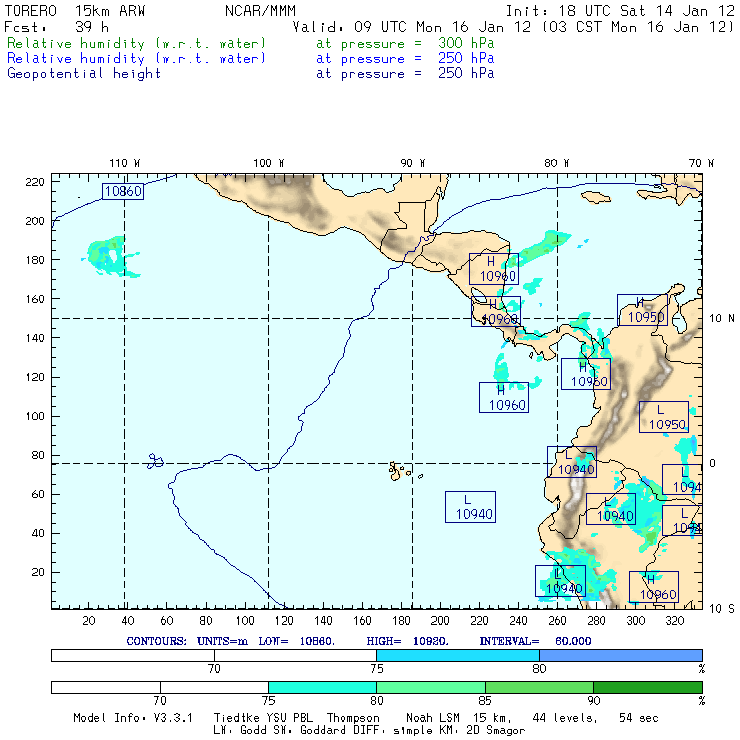Click the 'H 10950' high marker box
740x740 pixels.
click(x=642, y=310)
